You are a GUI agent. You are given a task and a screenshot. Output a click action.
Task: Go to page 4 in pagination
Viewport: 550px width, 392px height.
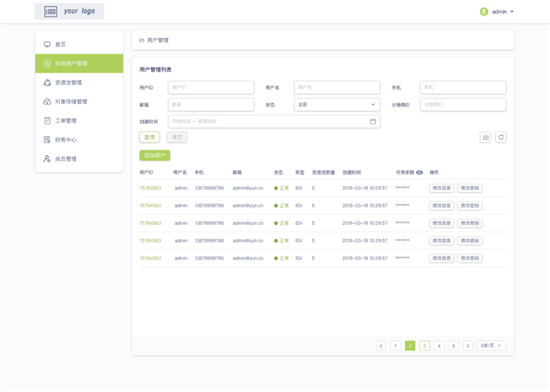pyautogui.click(x=439, y=346)
